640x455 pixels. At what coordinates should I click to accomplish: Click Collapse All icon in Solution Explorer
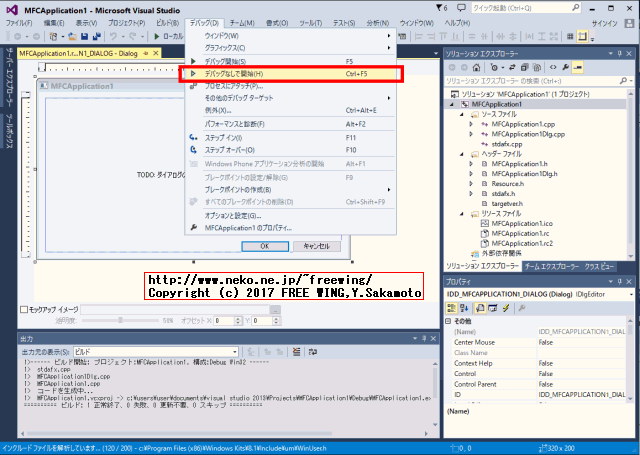coord(524,67)
